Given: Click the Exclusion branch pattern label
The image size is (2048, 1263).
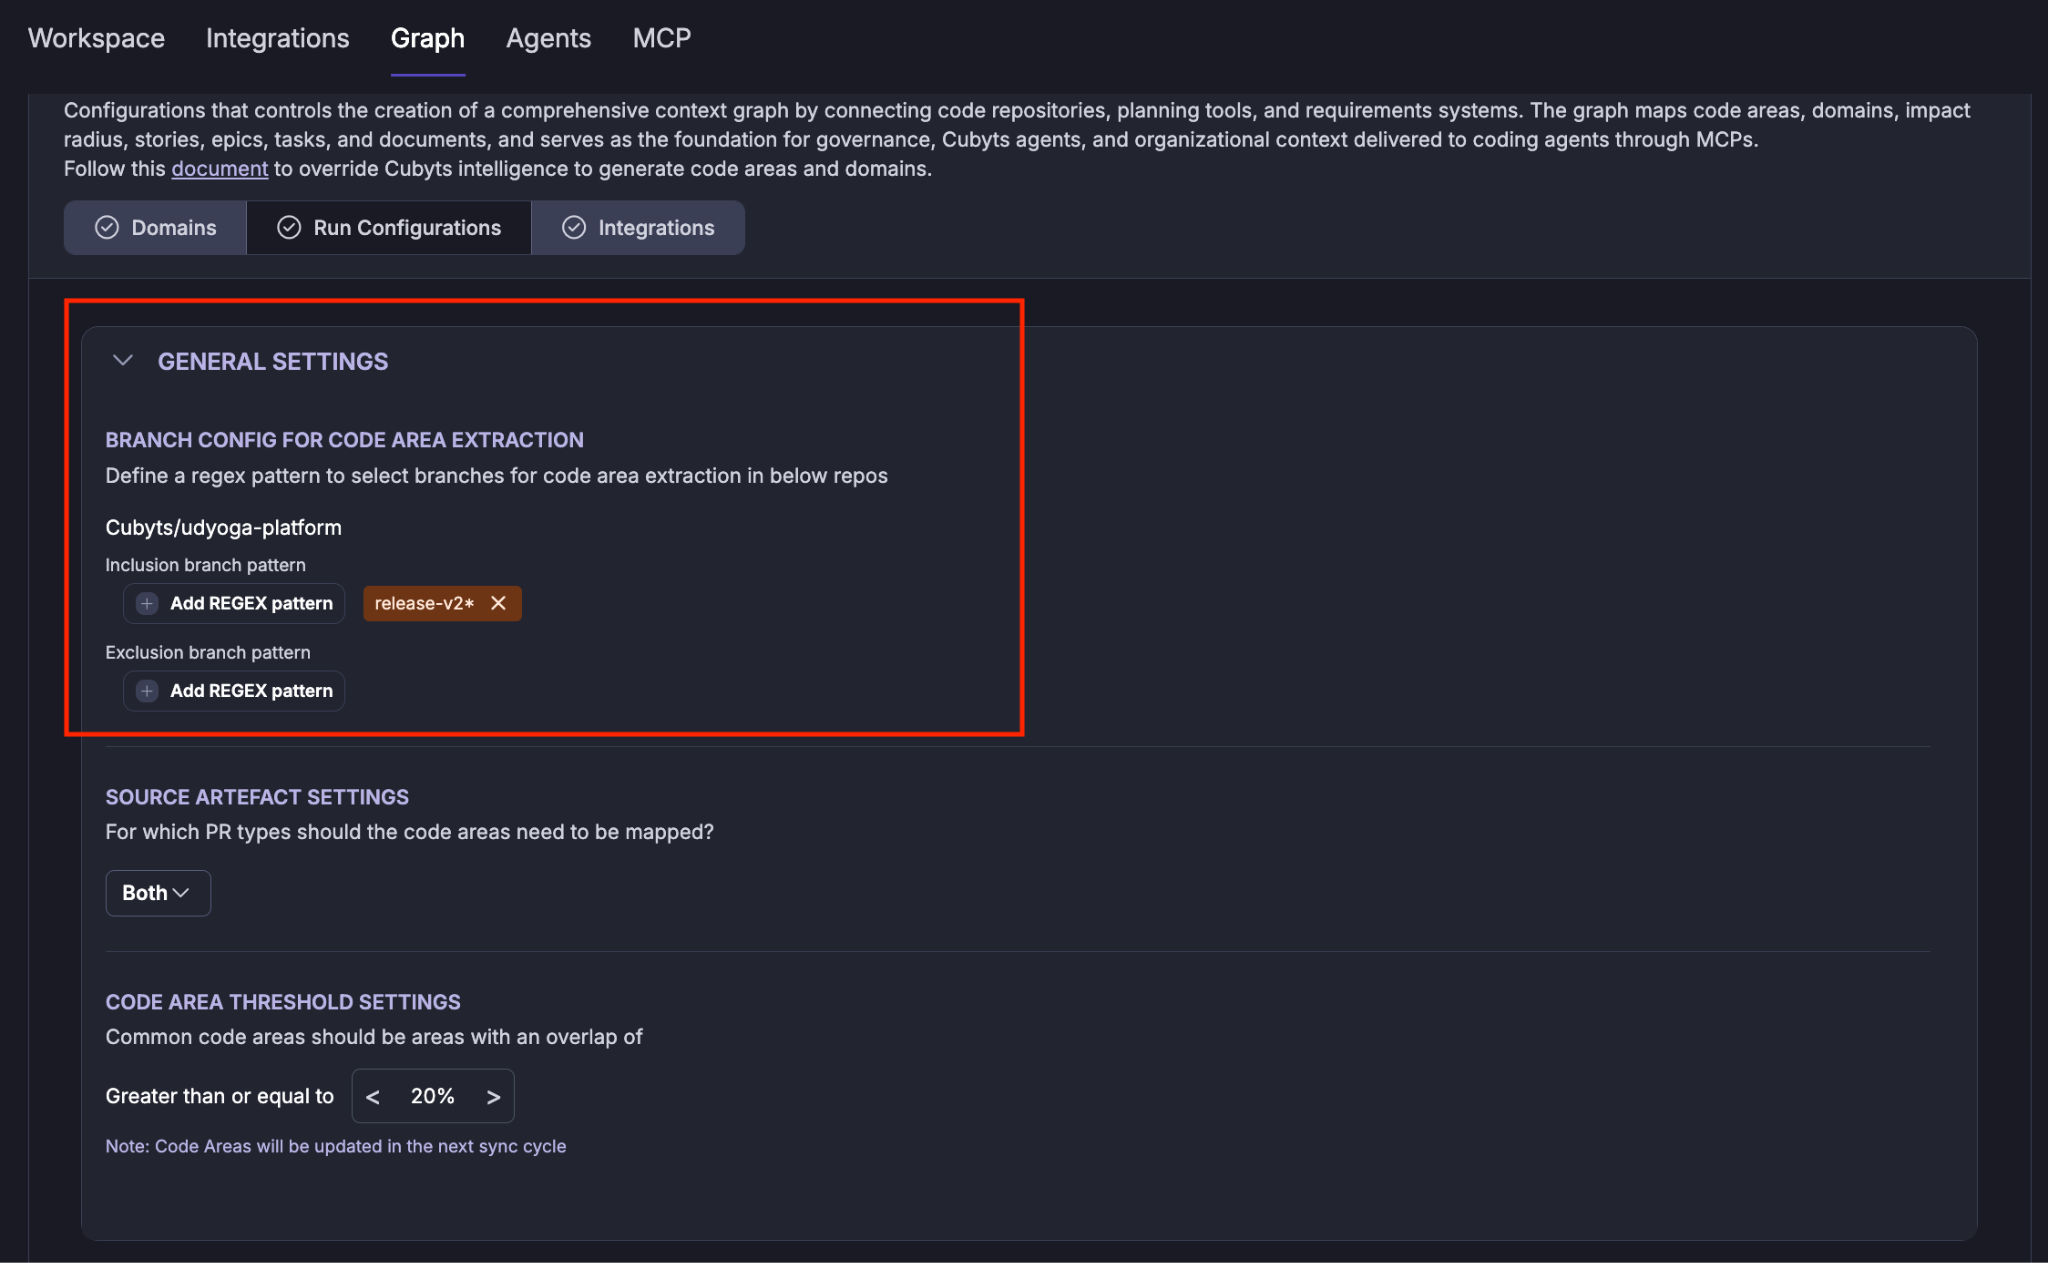Looking at the screenshot, I should (208, 652).
